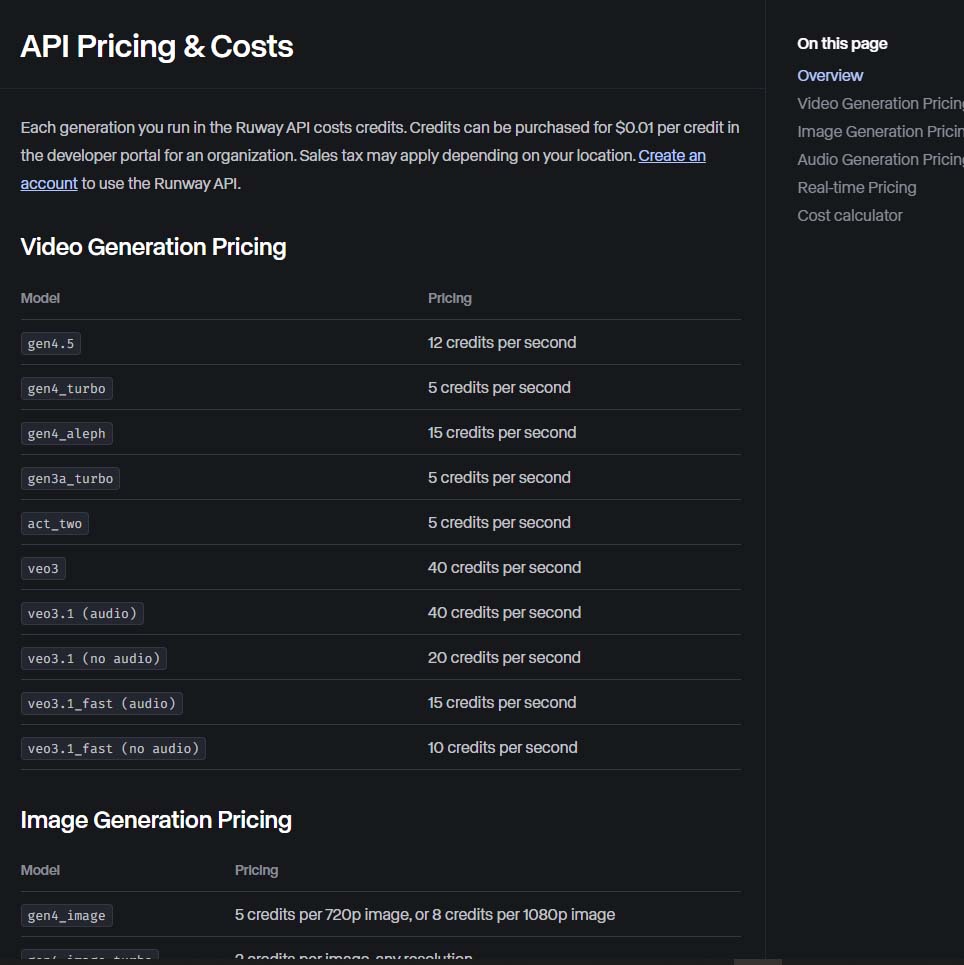This screenshot has width=964, height=965.
Task: Select Overview in the page navigation
Action: point(830,76)
